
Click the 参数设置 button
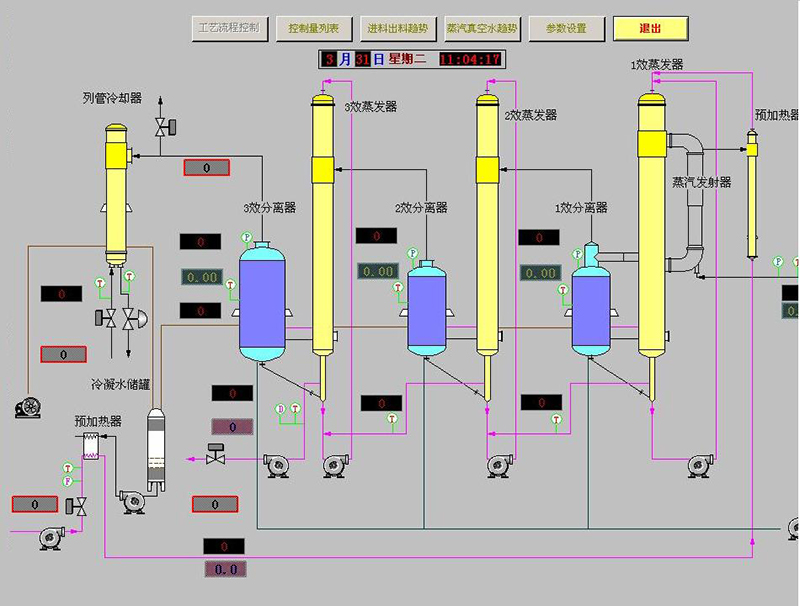(x=566, y=28)
